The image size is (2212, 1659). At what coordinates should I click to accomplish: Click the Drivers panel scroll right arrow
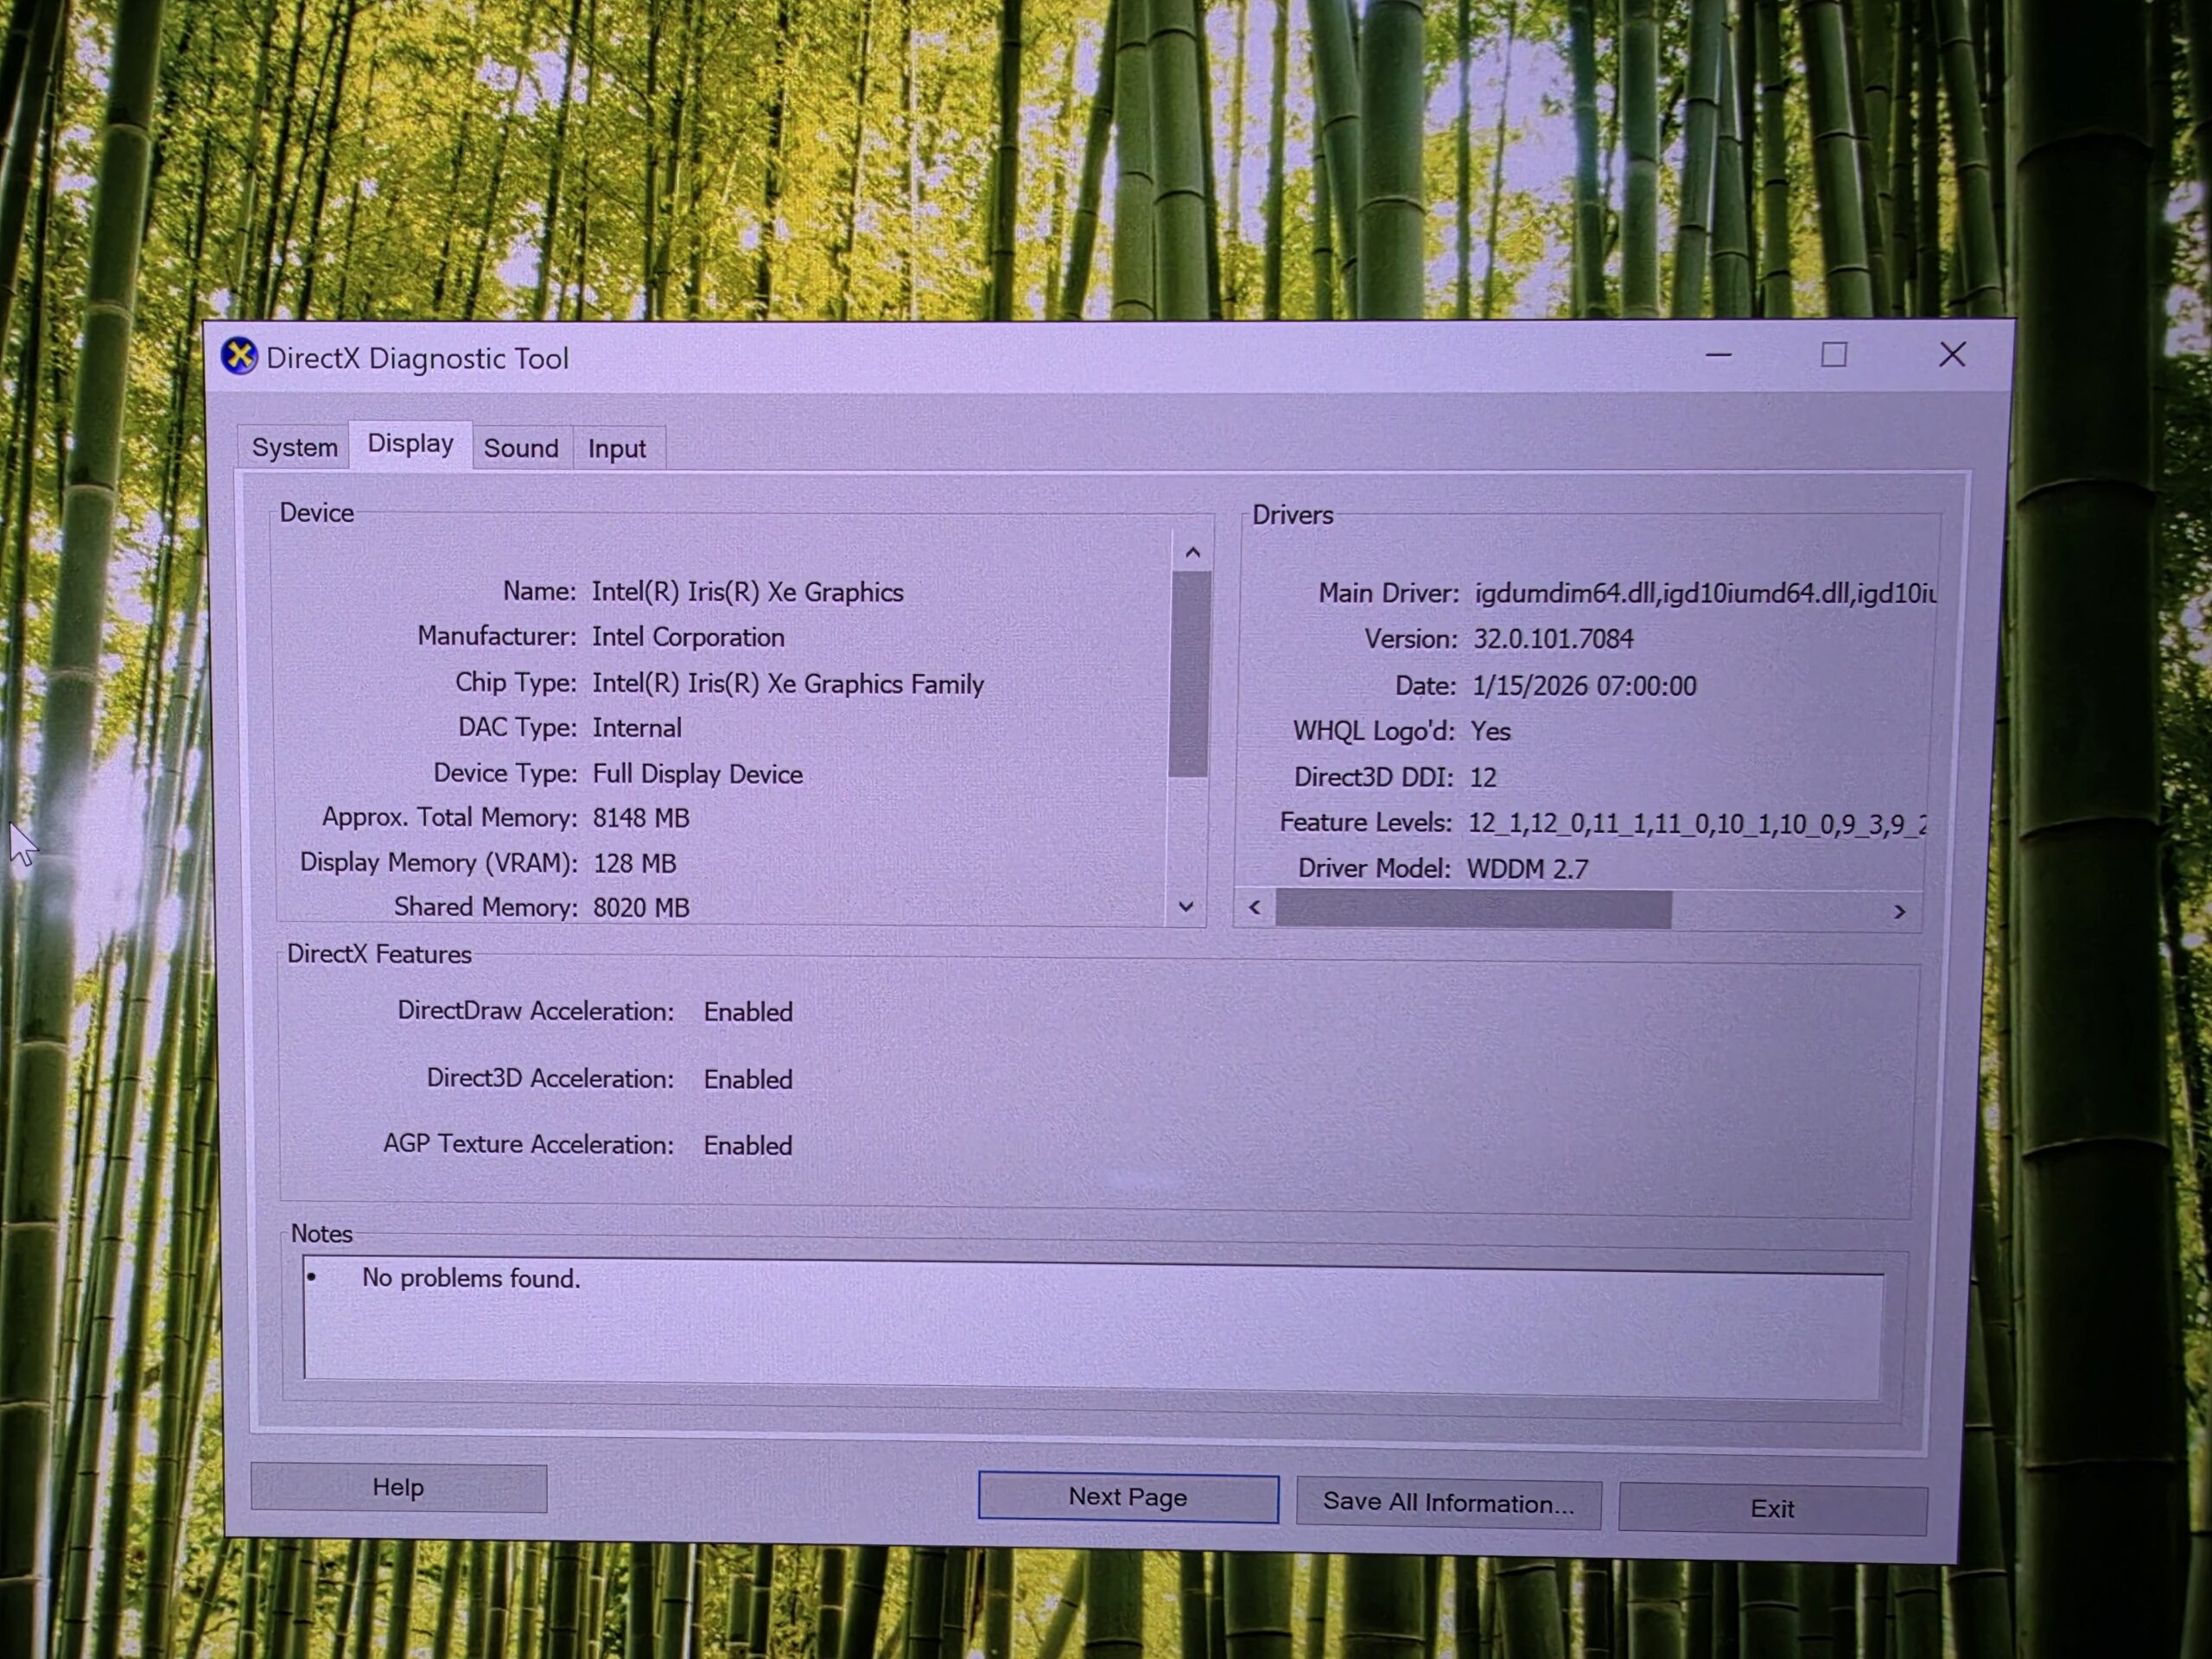[1899, 911]
